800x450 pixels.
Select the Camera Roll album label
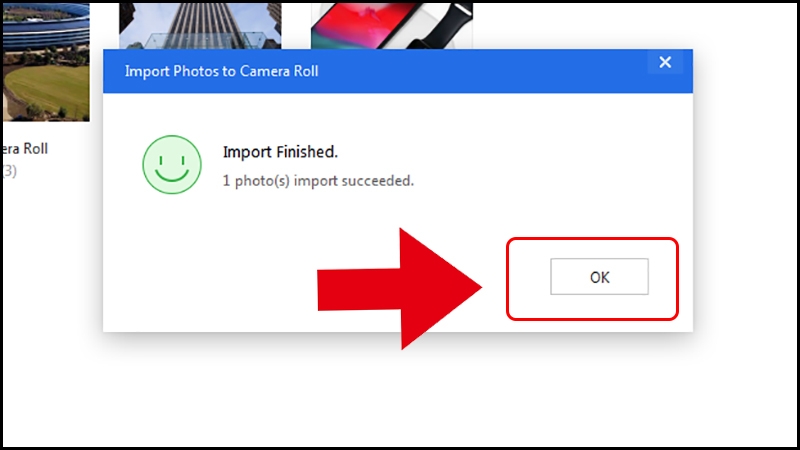tap(24, 148)
